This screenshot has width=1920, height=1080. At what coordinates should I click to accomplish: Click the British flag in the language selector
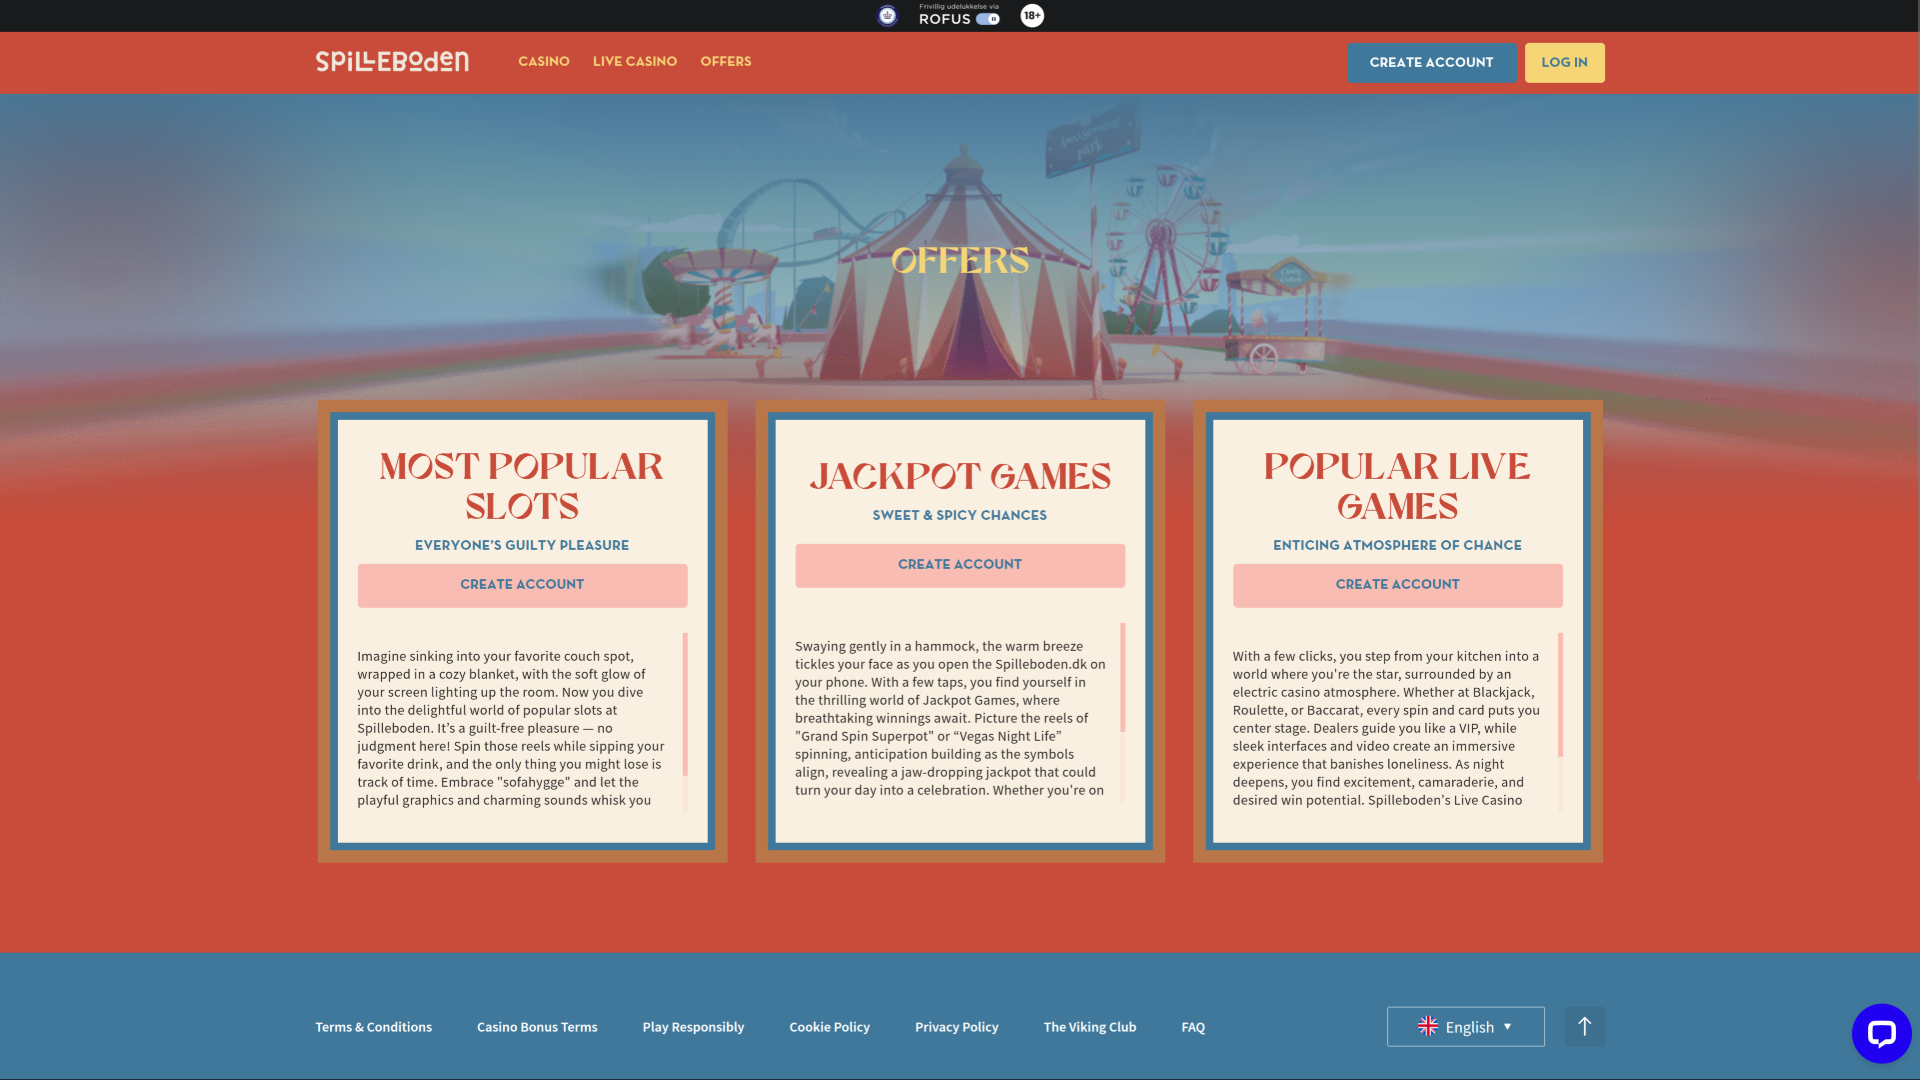coord(1428,1026)
